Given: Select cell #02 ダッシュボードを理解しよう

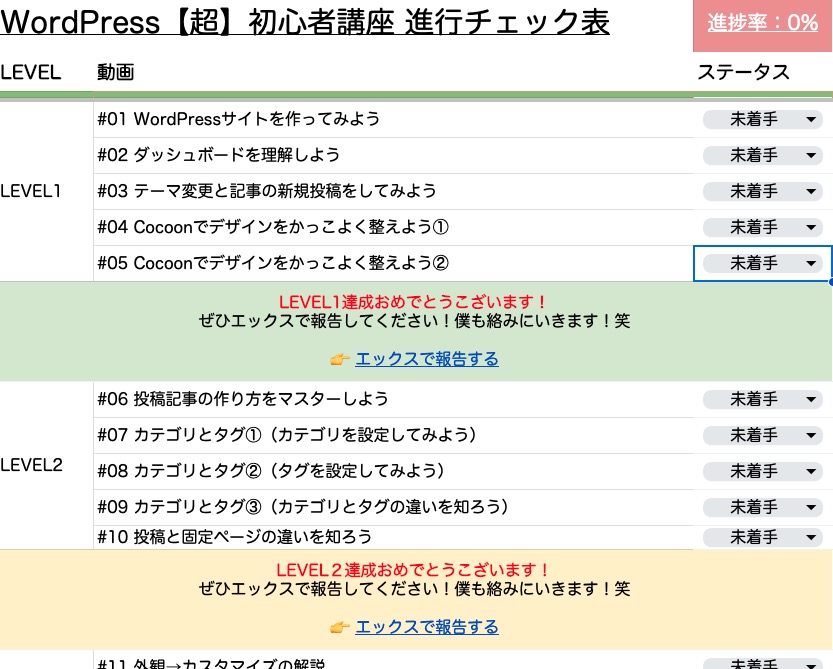Looking at the screenshot, I should pos(393,155).
